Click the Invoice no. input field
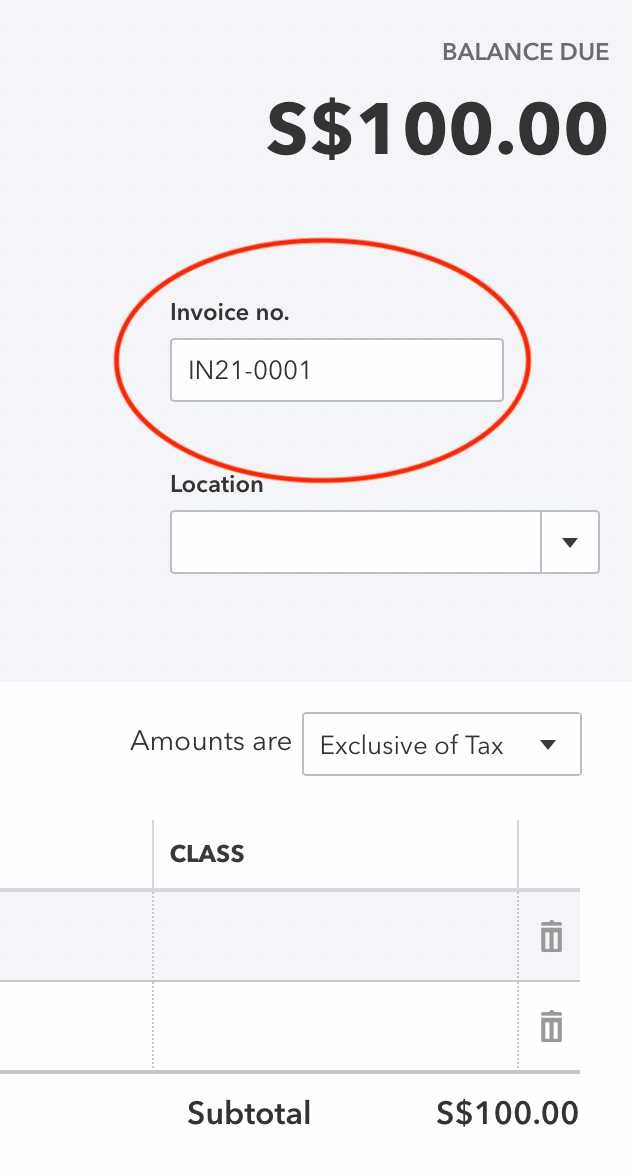 pos(336,370)
